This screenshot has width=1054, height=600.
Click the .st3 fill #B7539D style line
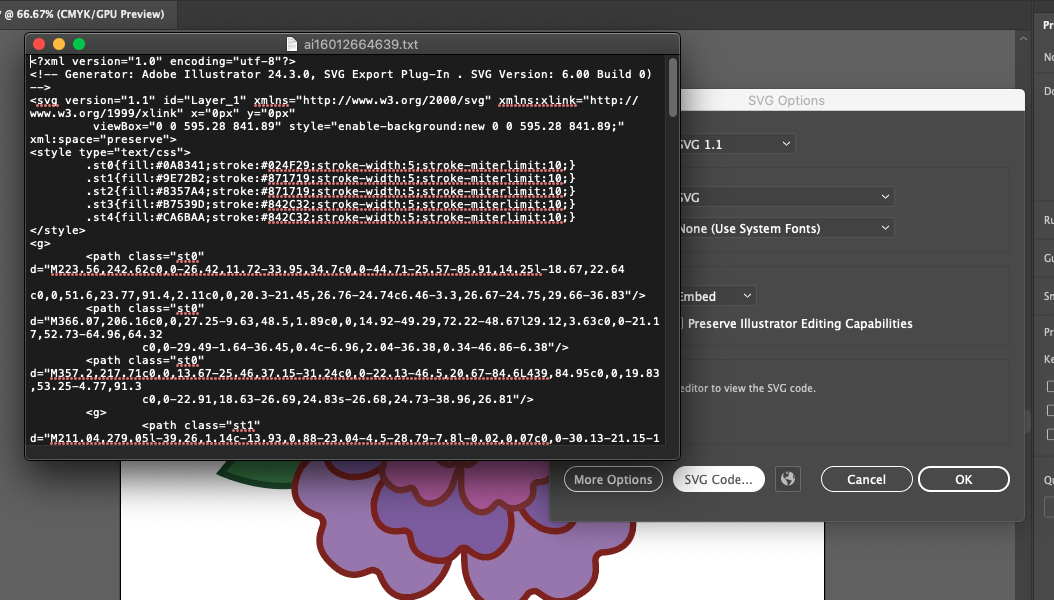click(331, 204)
